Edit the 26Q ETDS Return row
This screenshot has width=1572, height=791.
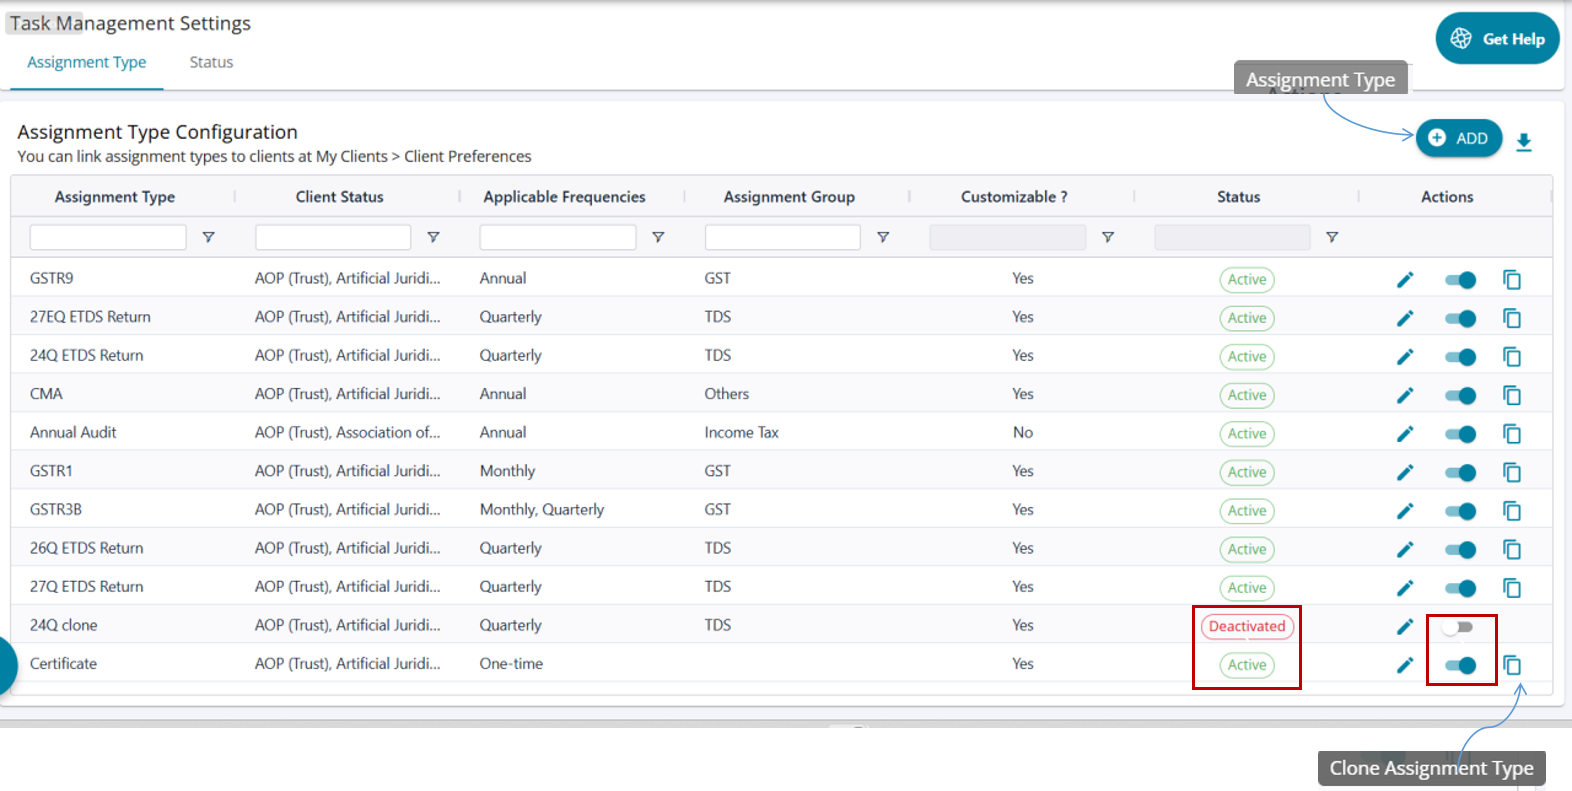pyautogui.click(x=1405, y=549)
